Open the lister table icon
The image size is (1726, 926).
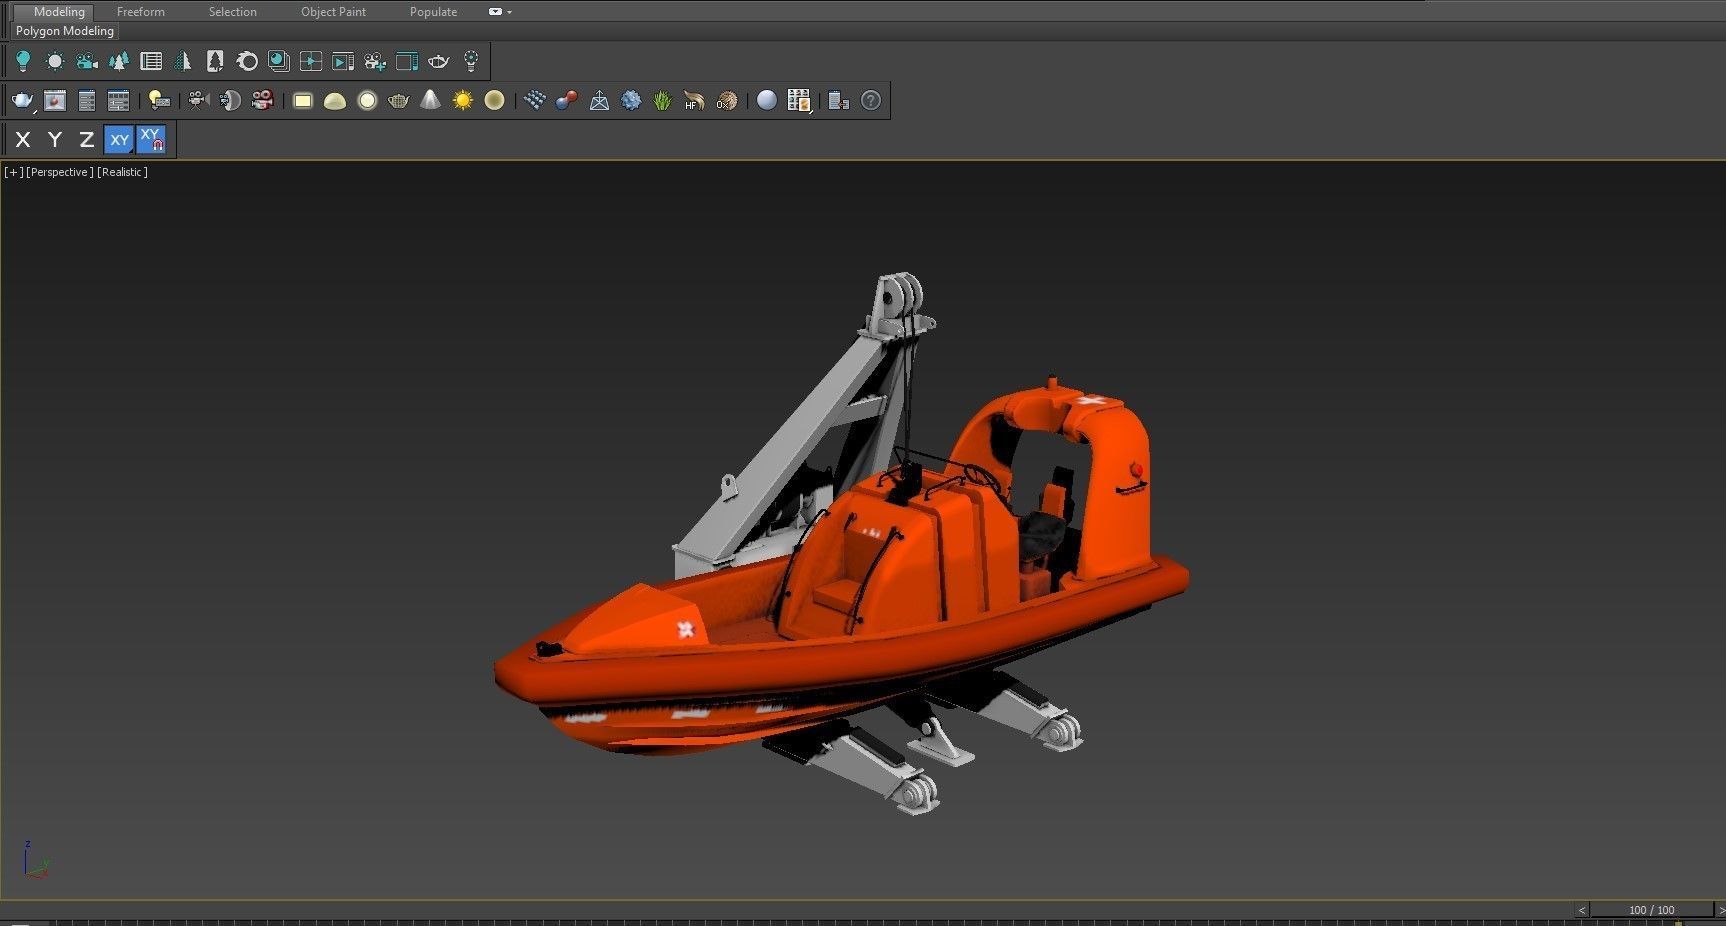[151, 61]
